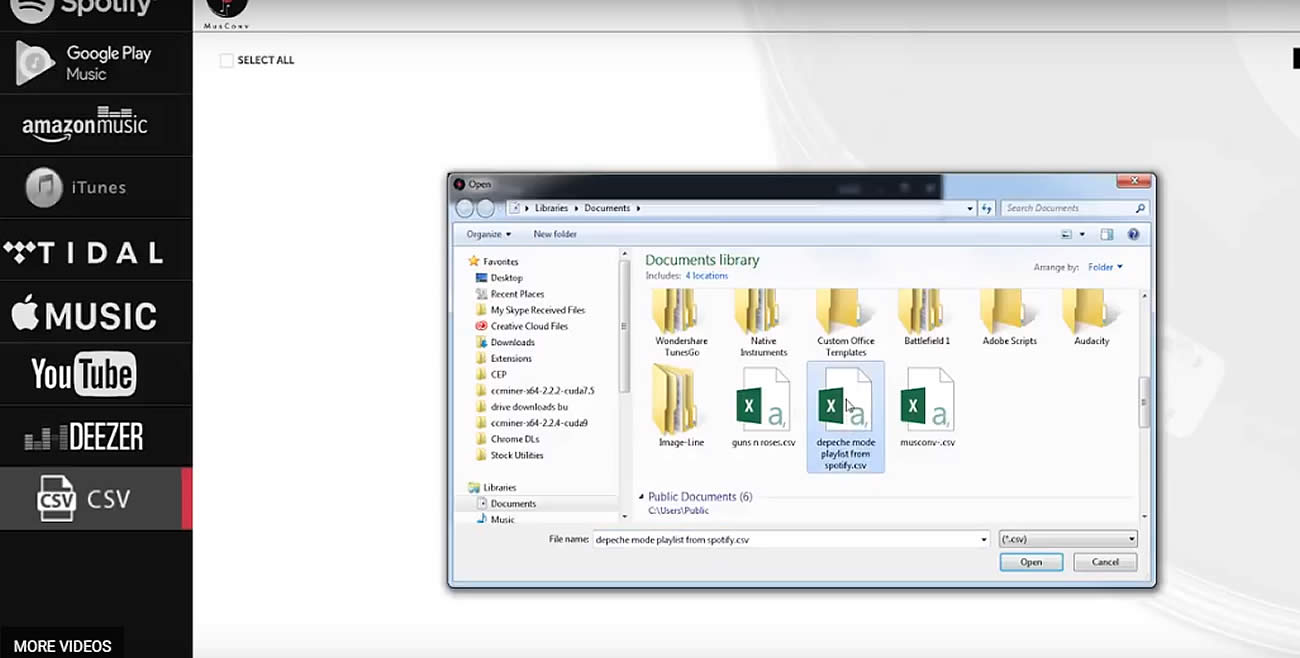Select guns n roses.csv file
Viewport: 1300px width, 658px height.
coord(763,406)
